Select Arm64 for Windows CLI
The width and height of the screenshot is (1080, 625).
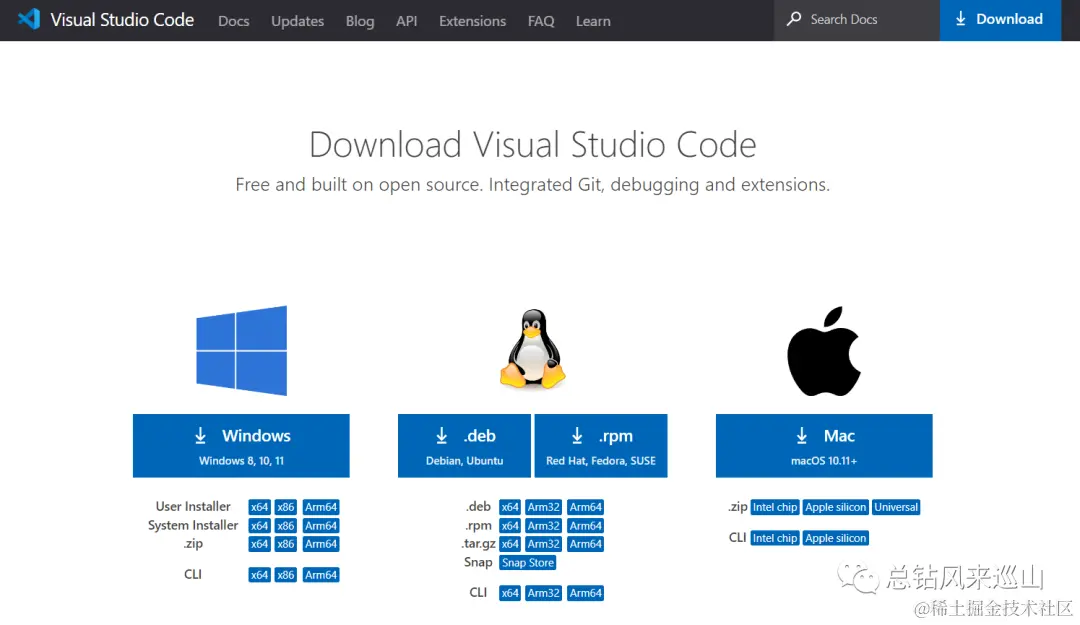pos(321,575)
